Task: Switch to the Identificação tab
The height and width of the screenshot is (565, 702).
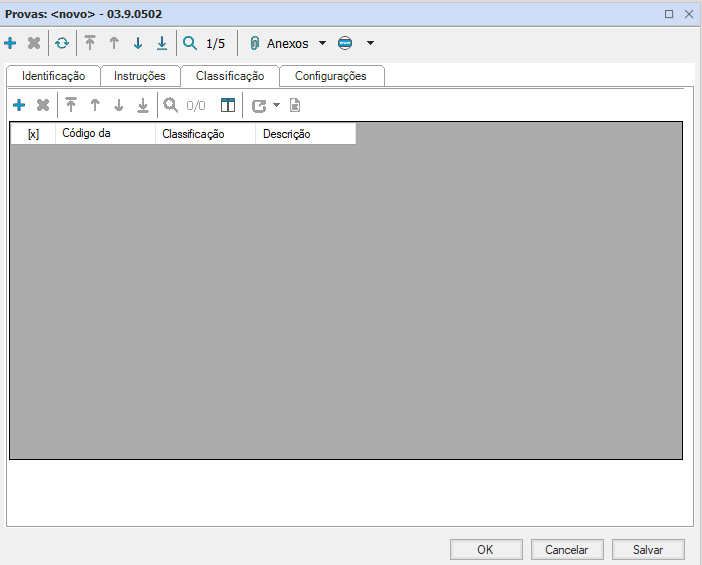Action: (54, 76)
